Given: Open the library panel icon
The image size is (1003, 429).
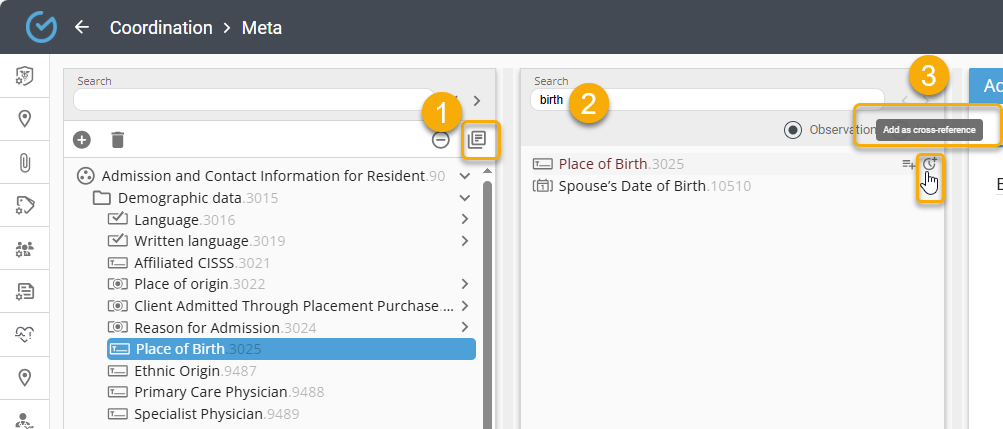Looking at the screenshot, I should pos(477,140).
